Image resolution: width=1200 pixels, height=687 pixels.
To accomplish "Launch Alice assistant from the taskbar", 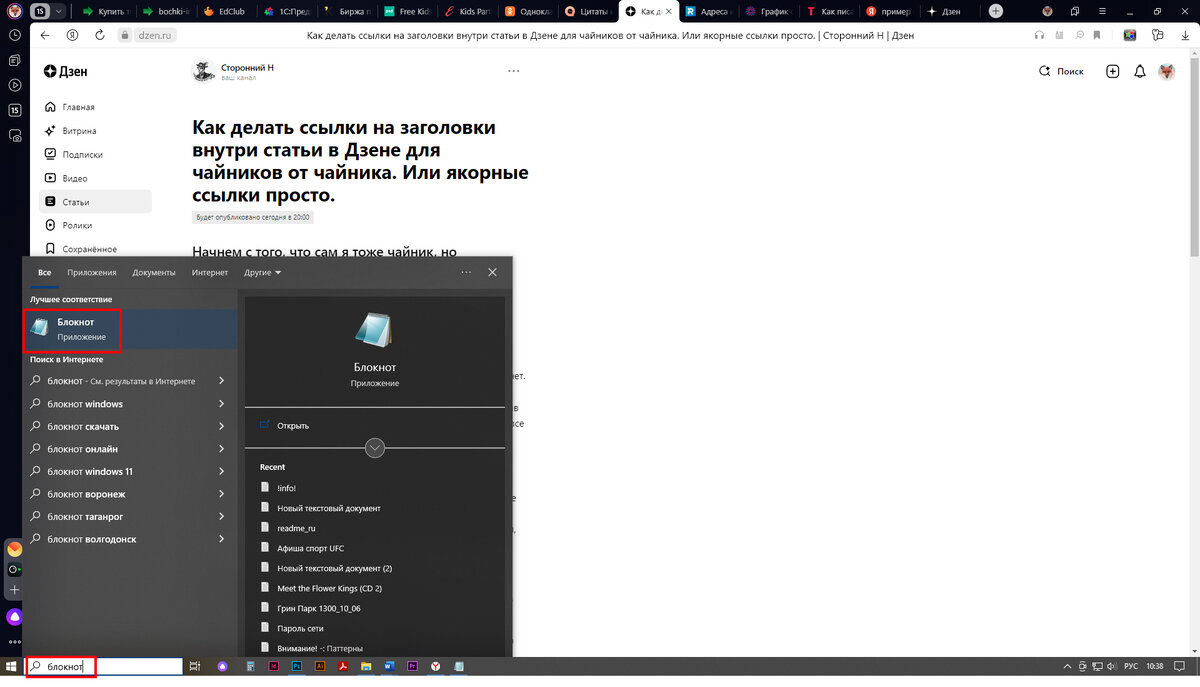I will point(223,666).
